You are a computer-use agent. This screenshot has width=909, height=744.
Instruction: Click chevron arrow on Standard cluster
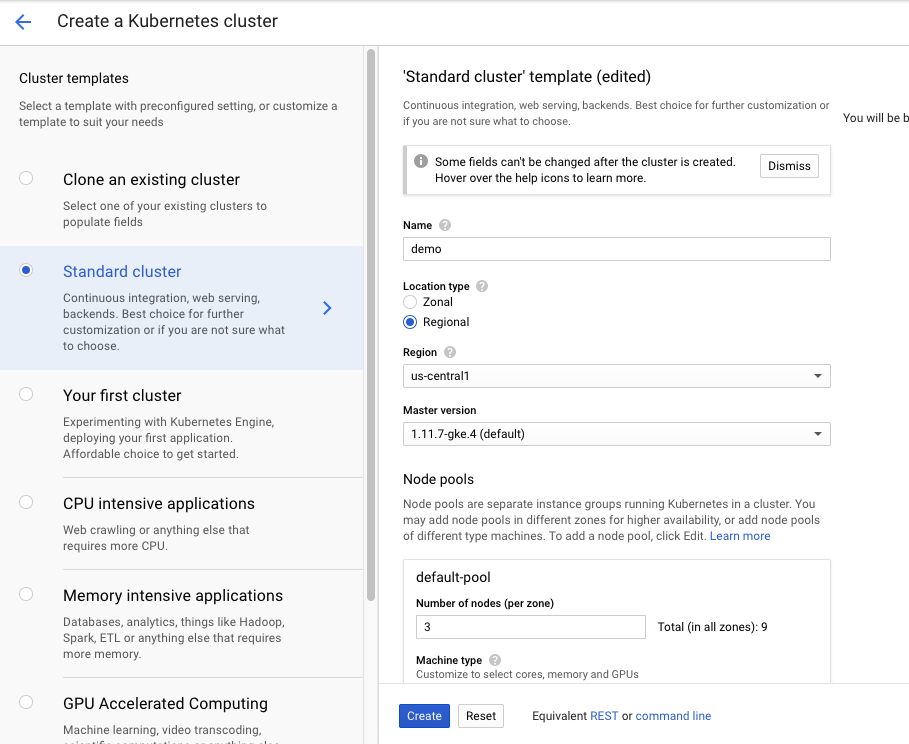pyautogui.click(x=327, y=308)
